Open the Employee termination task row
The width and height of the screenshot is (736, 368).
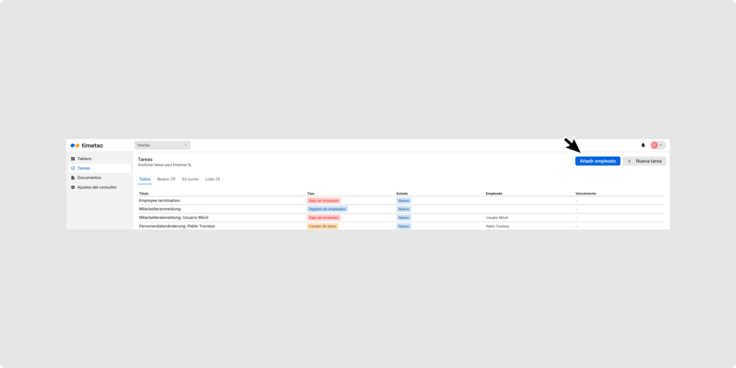coord(401,200)
